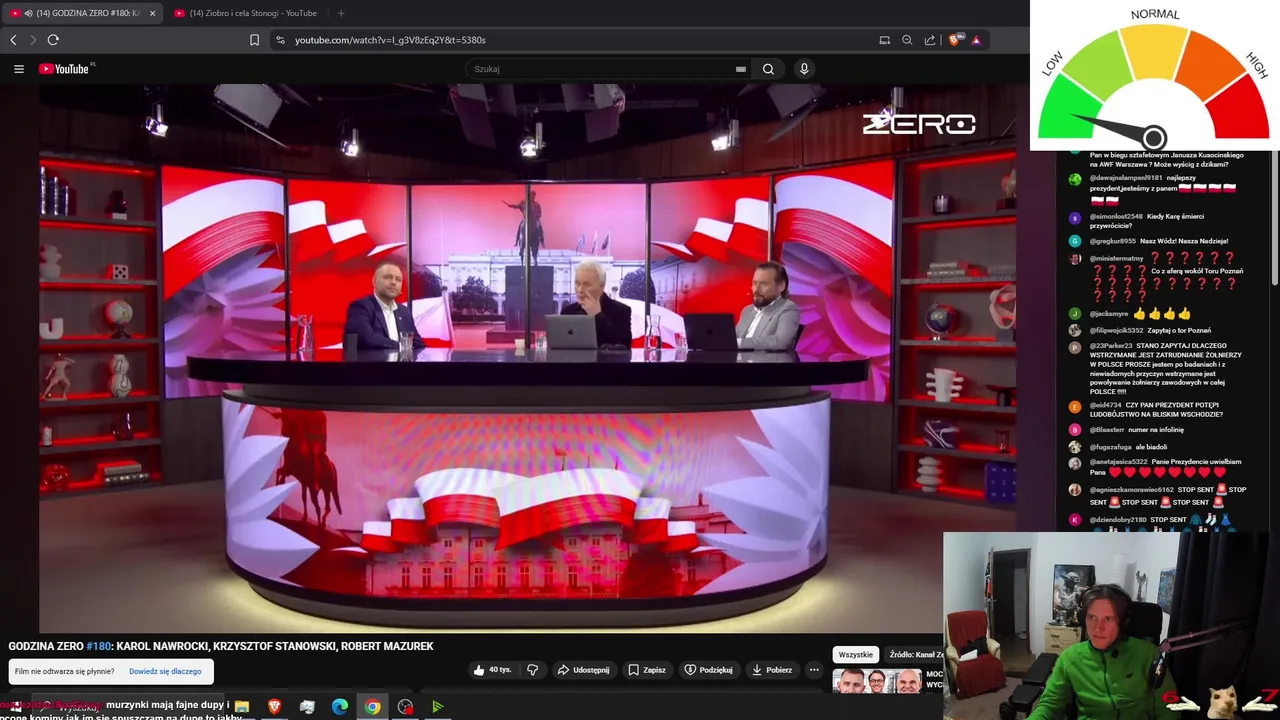
Task: Click the Udostępnij share button
Action: click(x=584, y=670)
